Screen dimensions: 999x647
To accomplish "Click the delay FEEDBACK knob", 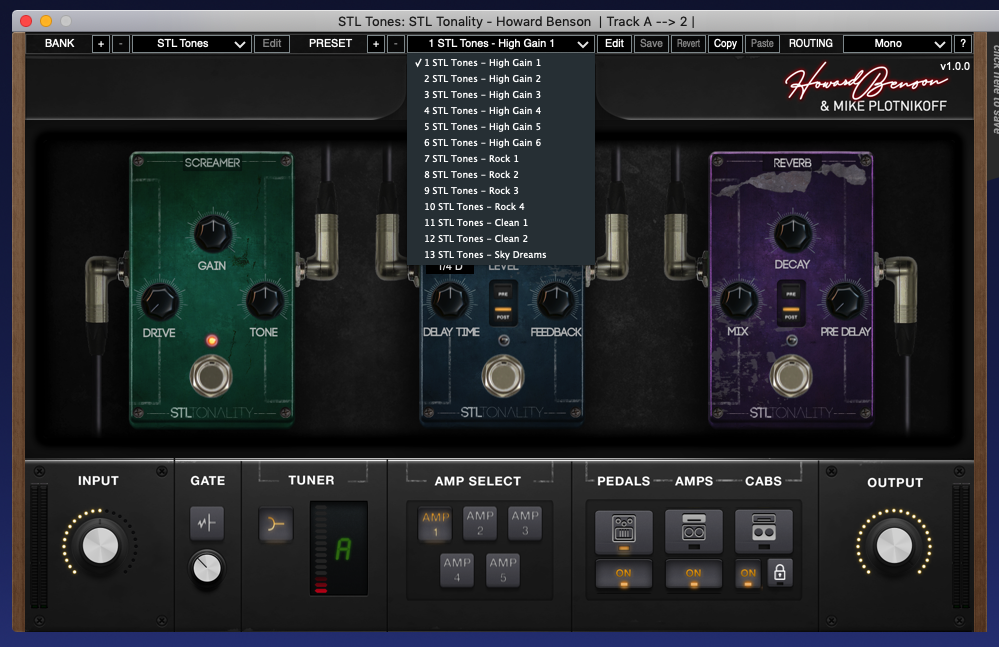I will 556,301.
